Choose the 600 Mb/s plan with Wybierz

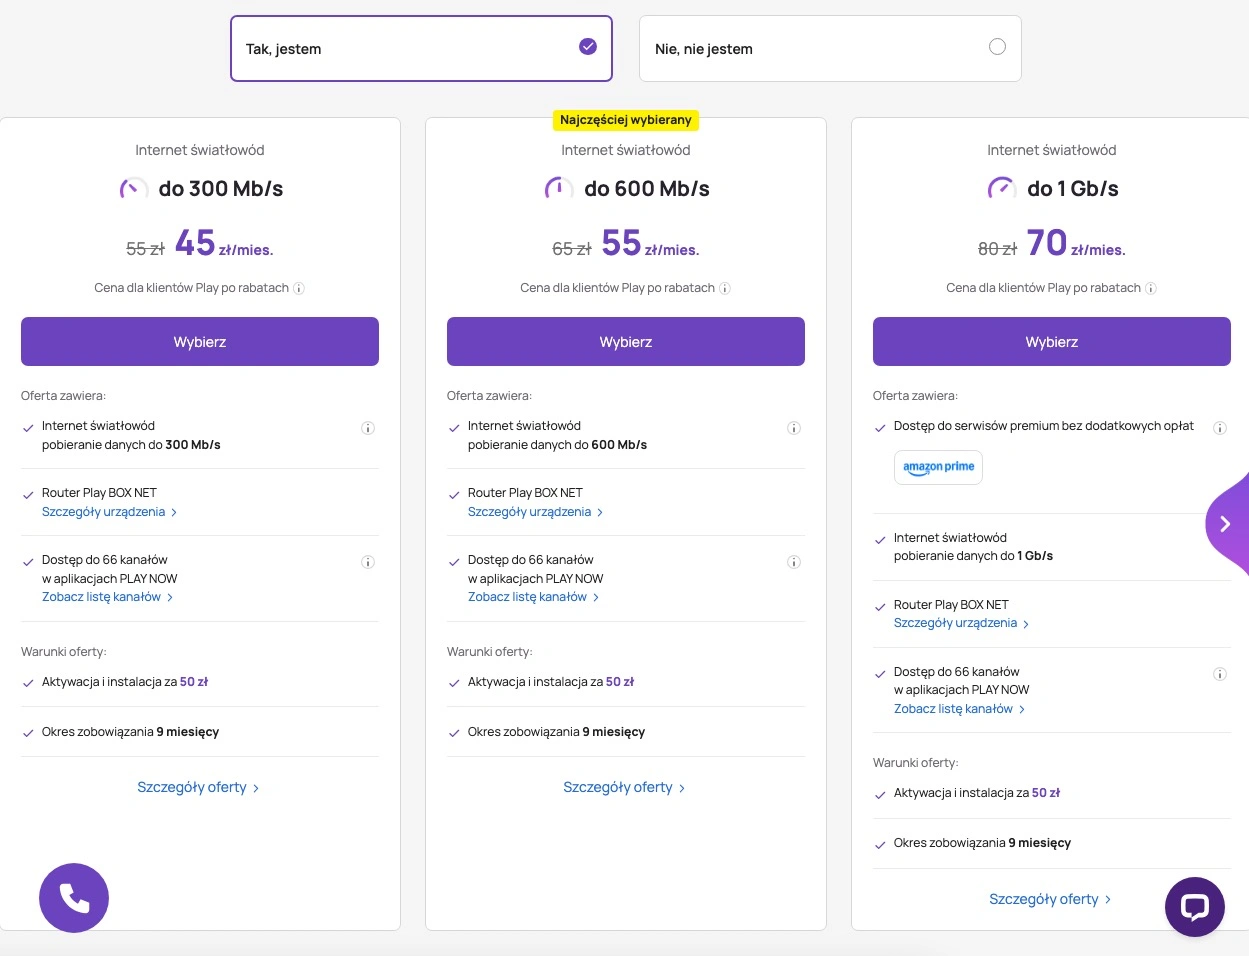coord(626,342)
